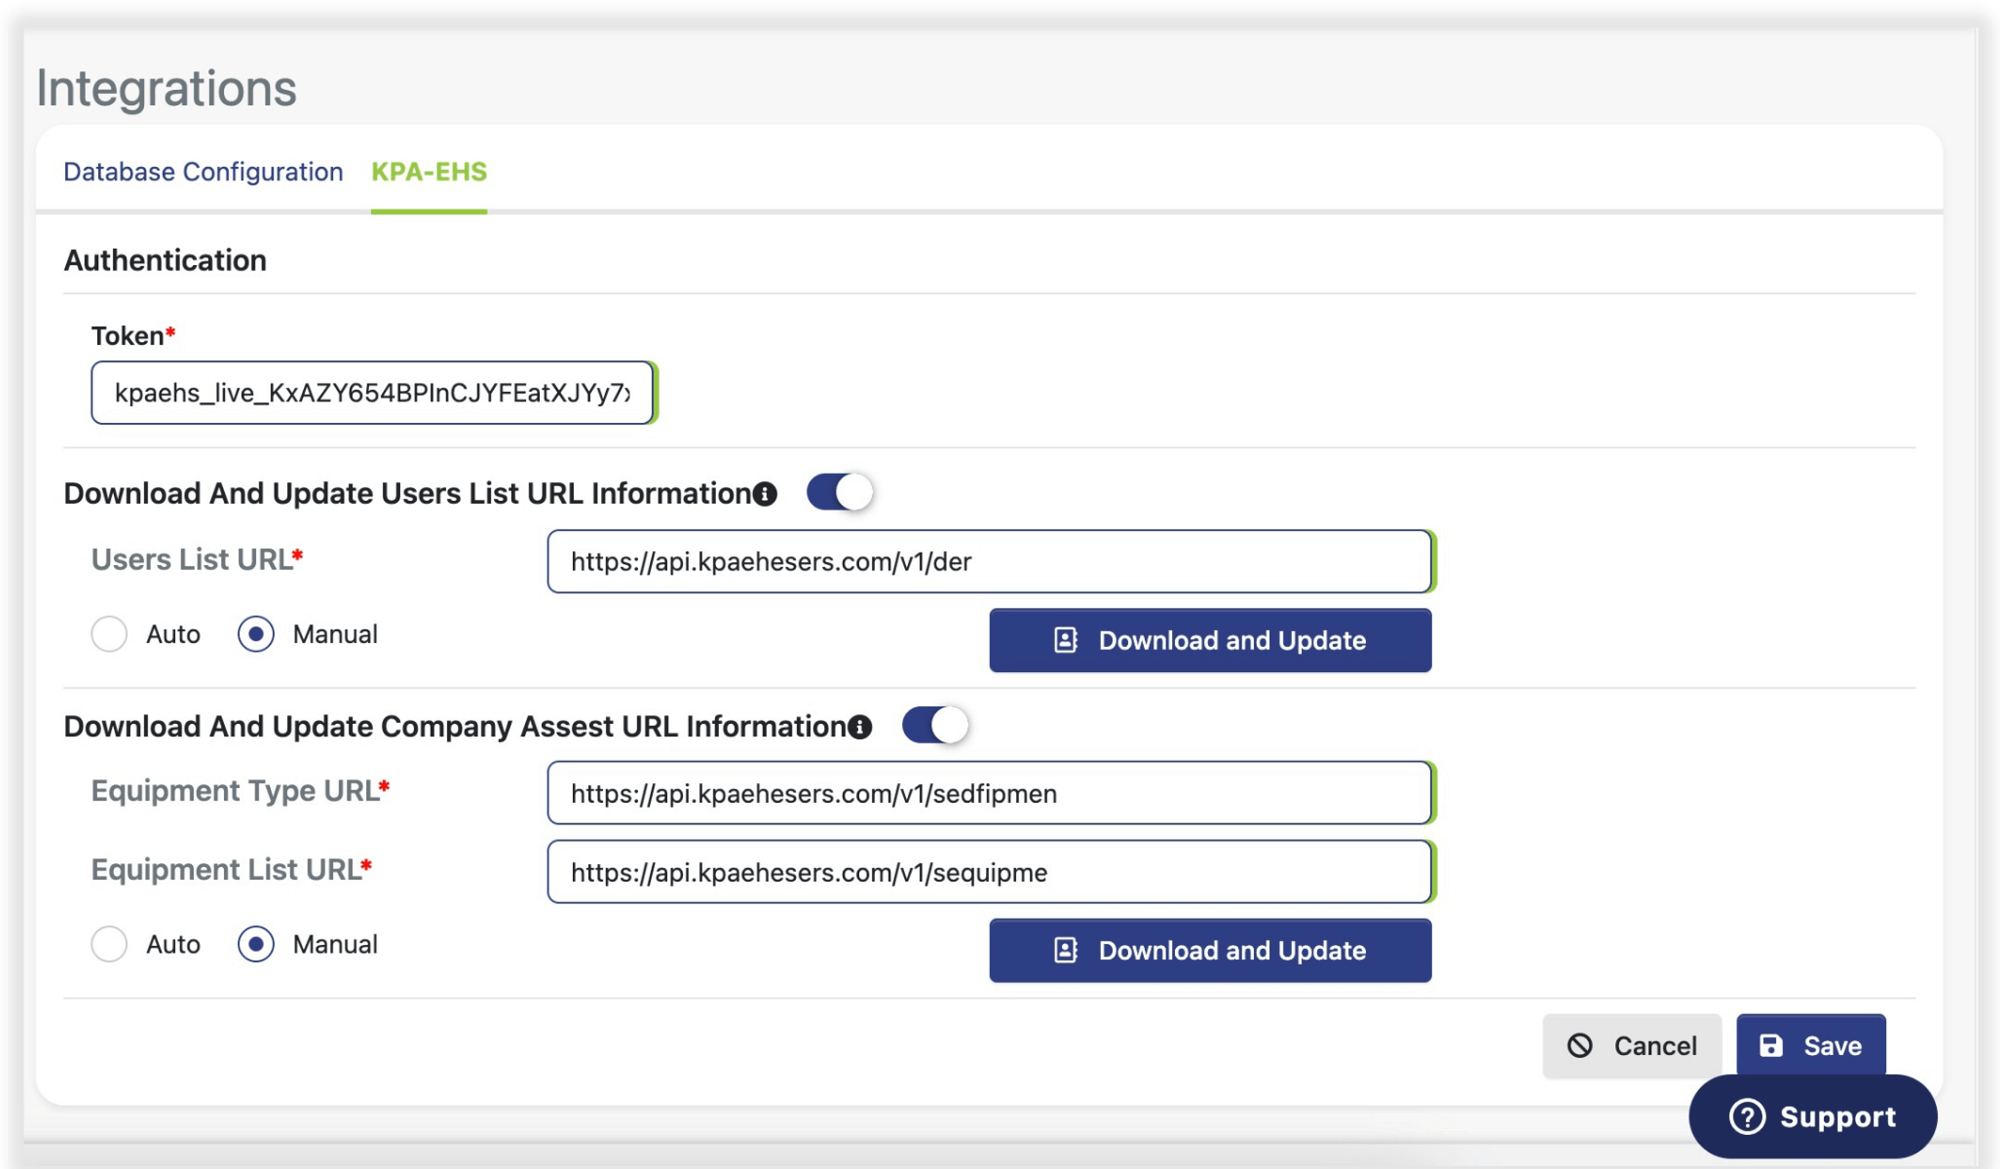Click the Authentication section heading
This screenshot has height=1169, width=2000.
coord(165,260)
